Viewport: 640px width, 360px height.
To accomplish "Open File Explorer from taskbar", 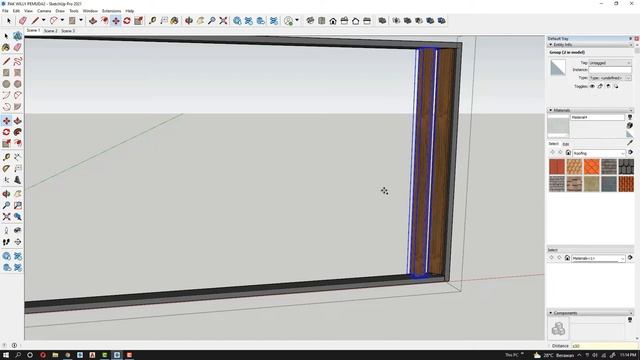I will tap(55, 355).
